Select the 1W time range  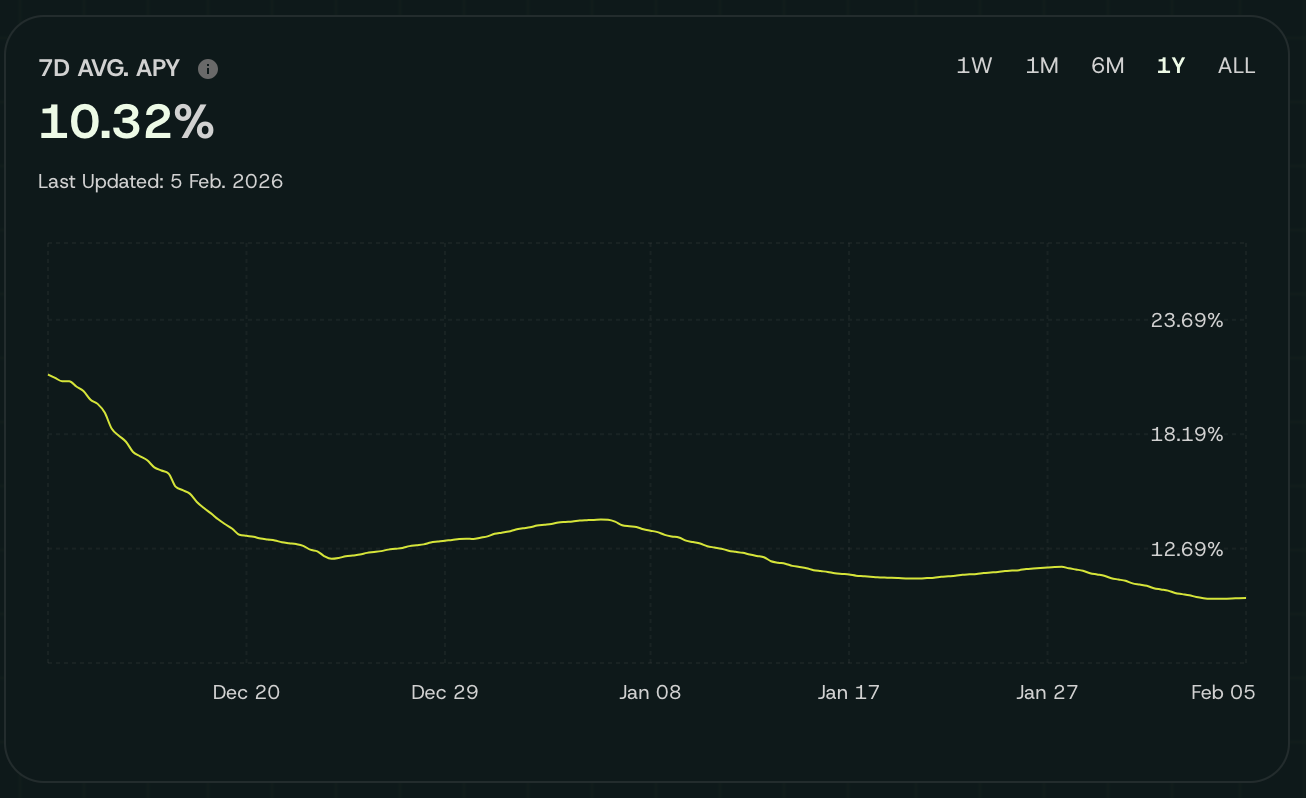point(973,65)
